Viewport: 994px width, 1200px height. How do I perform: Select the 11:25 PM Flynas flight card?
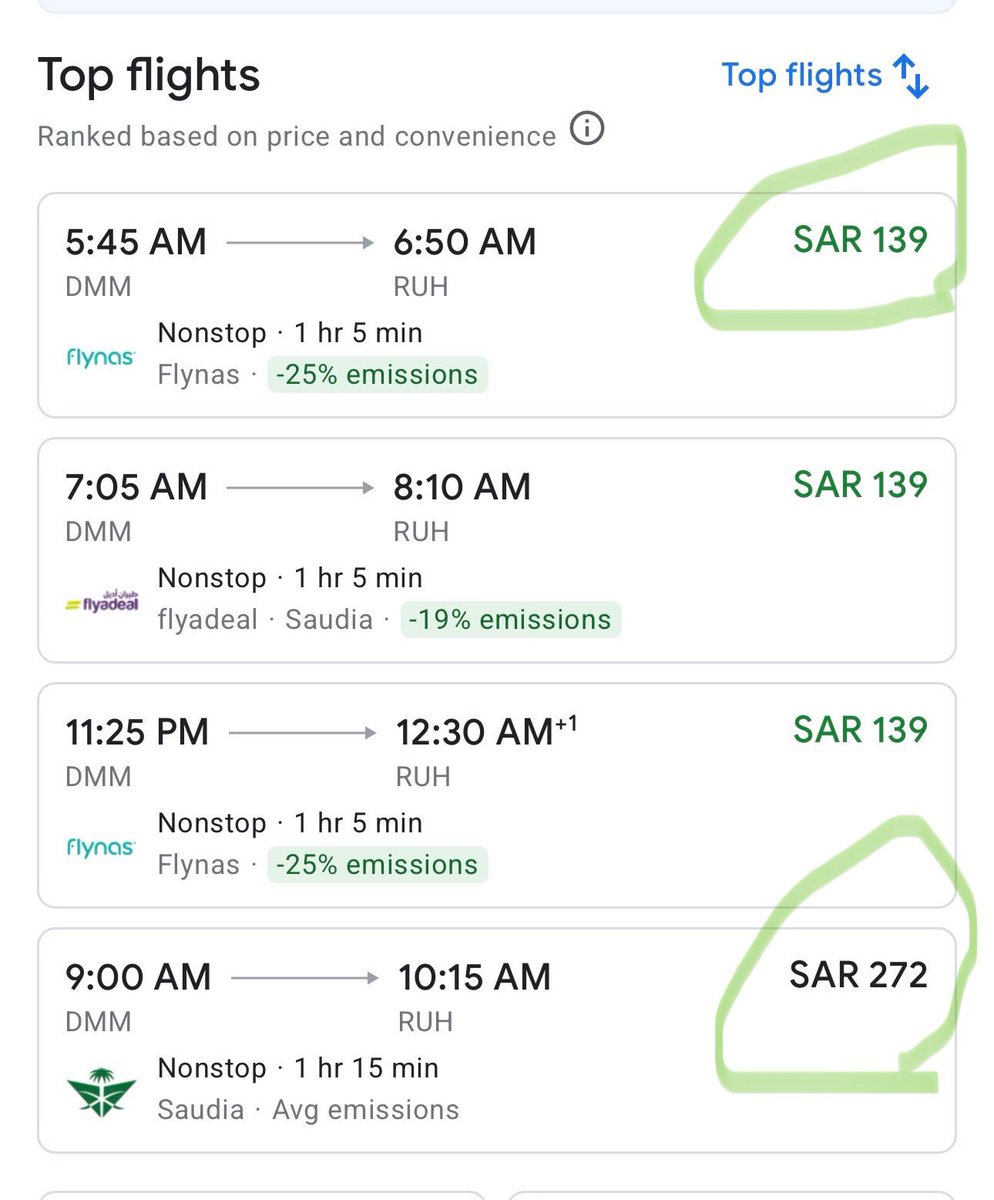pos(497,795)
